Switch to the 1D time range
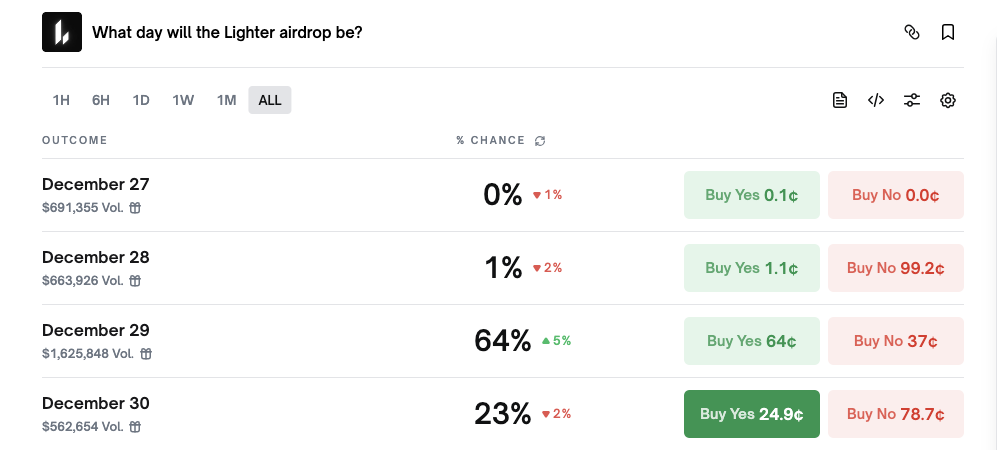This screenshot has height=450, width=997. coord(141,100)
